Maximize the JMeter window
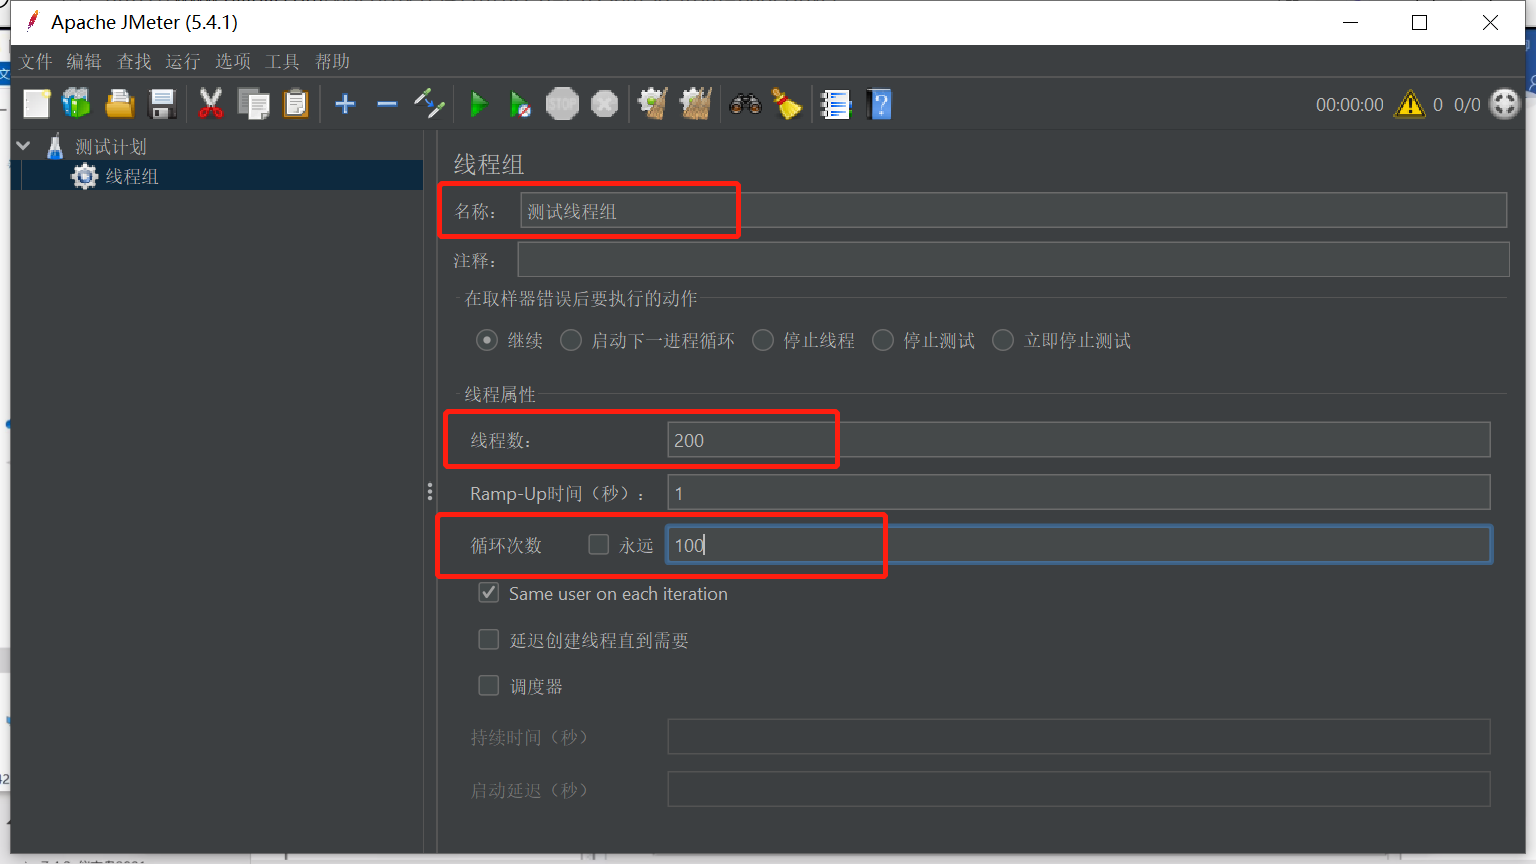The image size is (1536, 864). pyautogui.click(x=1419, y=22)
